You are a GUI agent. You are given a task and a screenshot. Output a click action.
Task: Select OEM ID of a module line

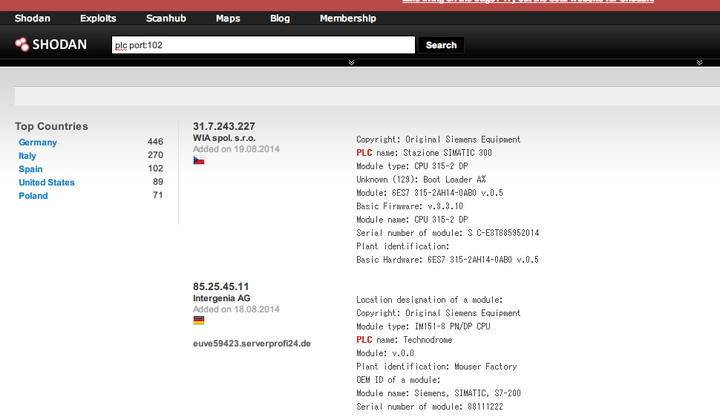398,380
